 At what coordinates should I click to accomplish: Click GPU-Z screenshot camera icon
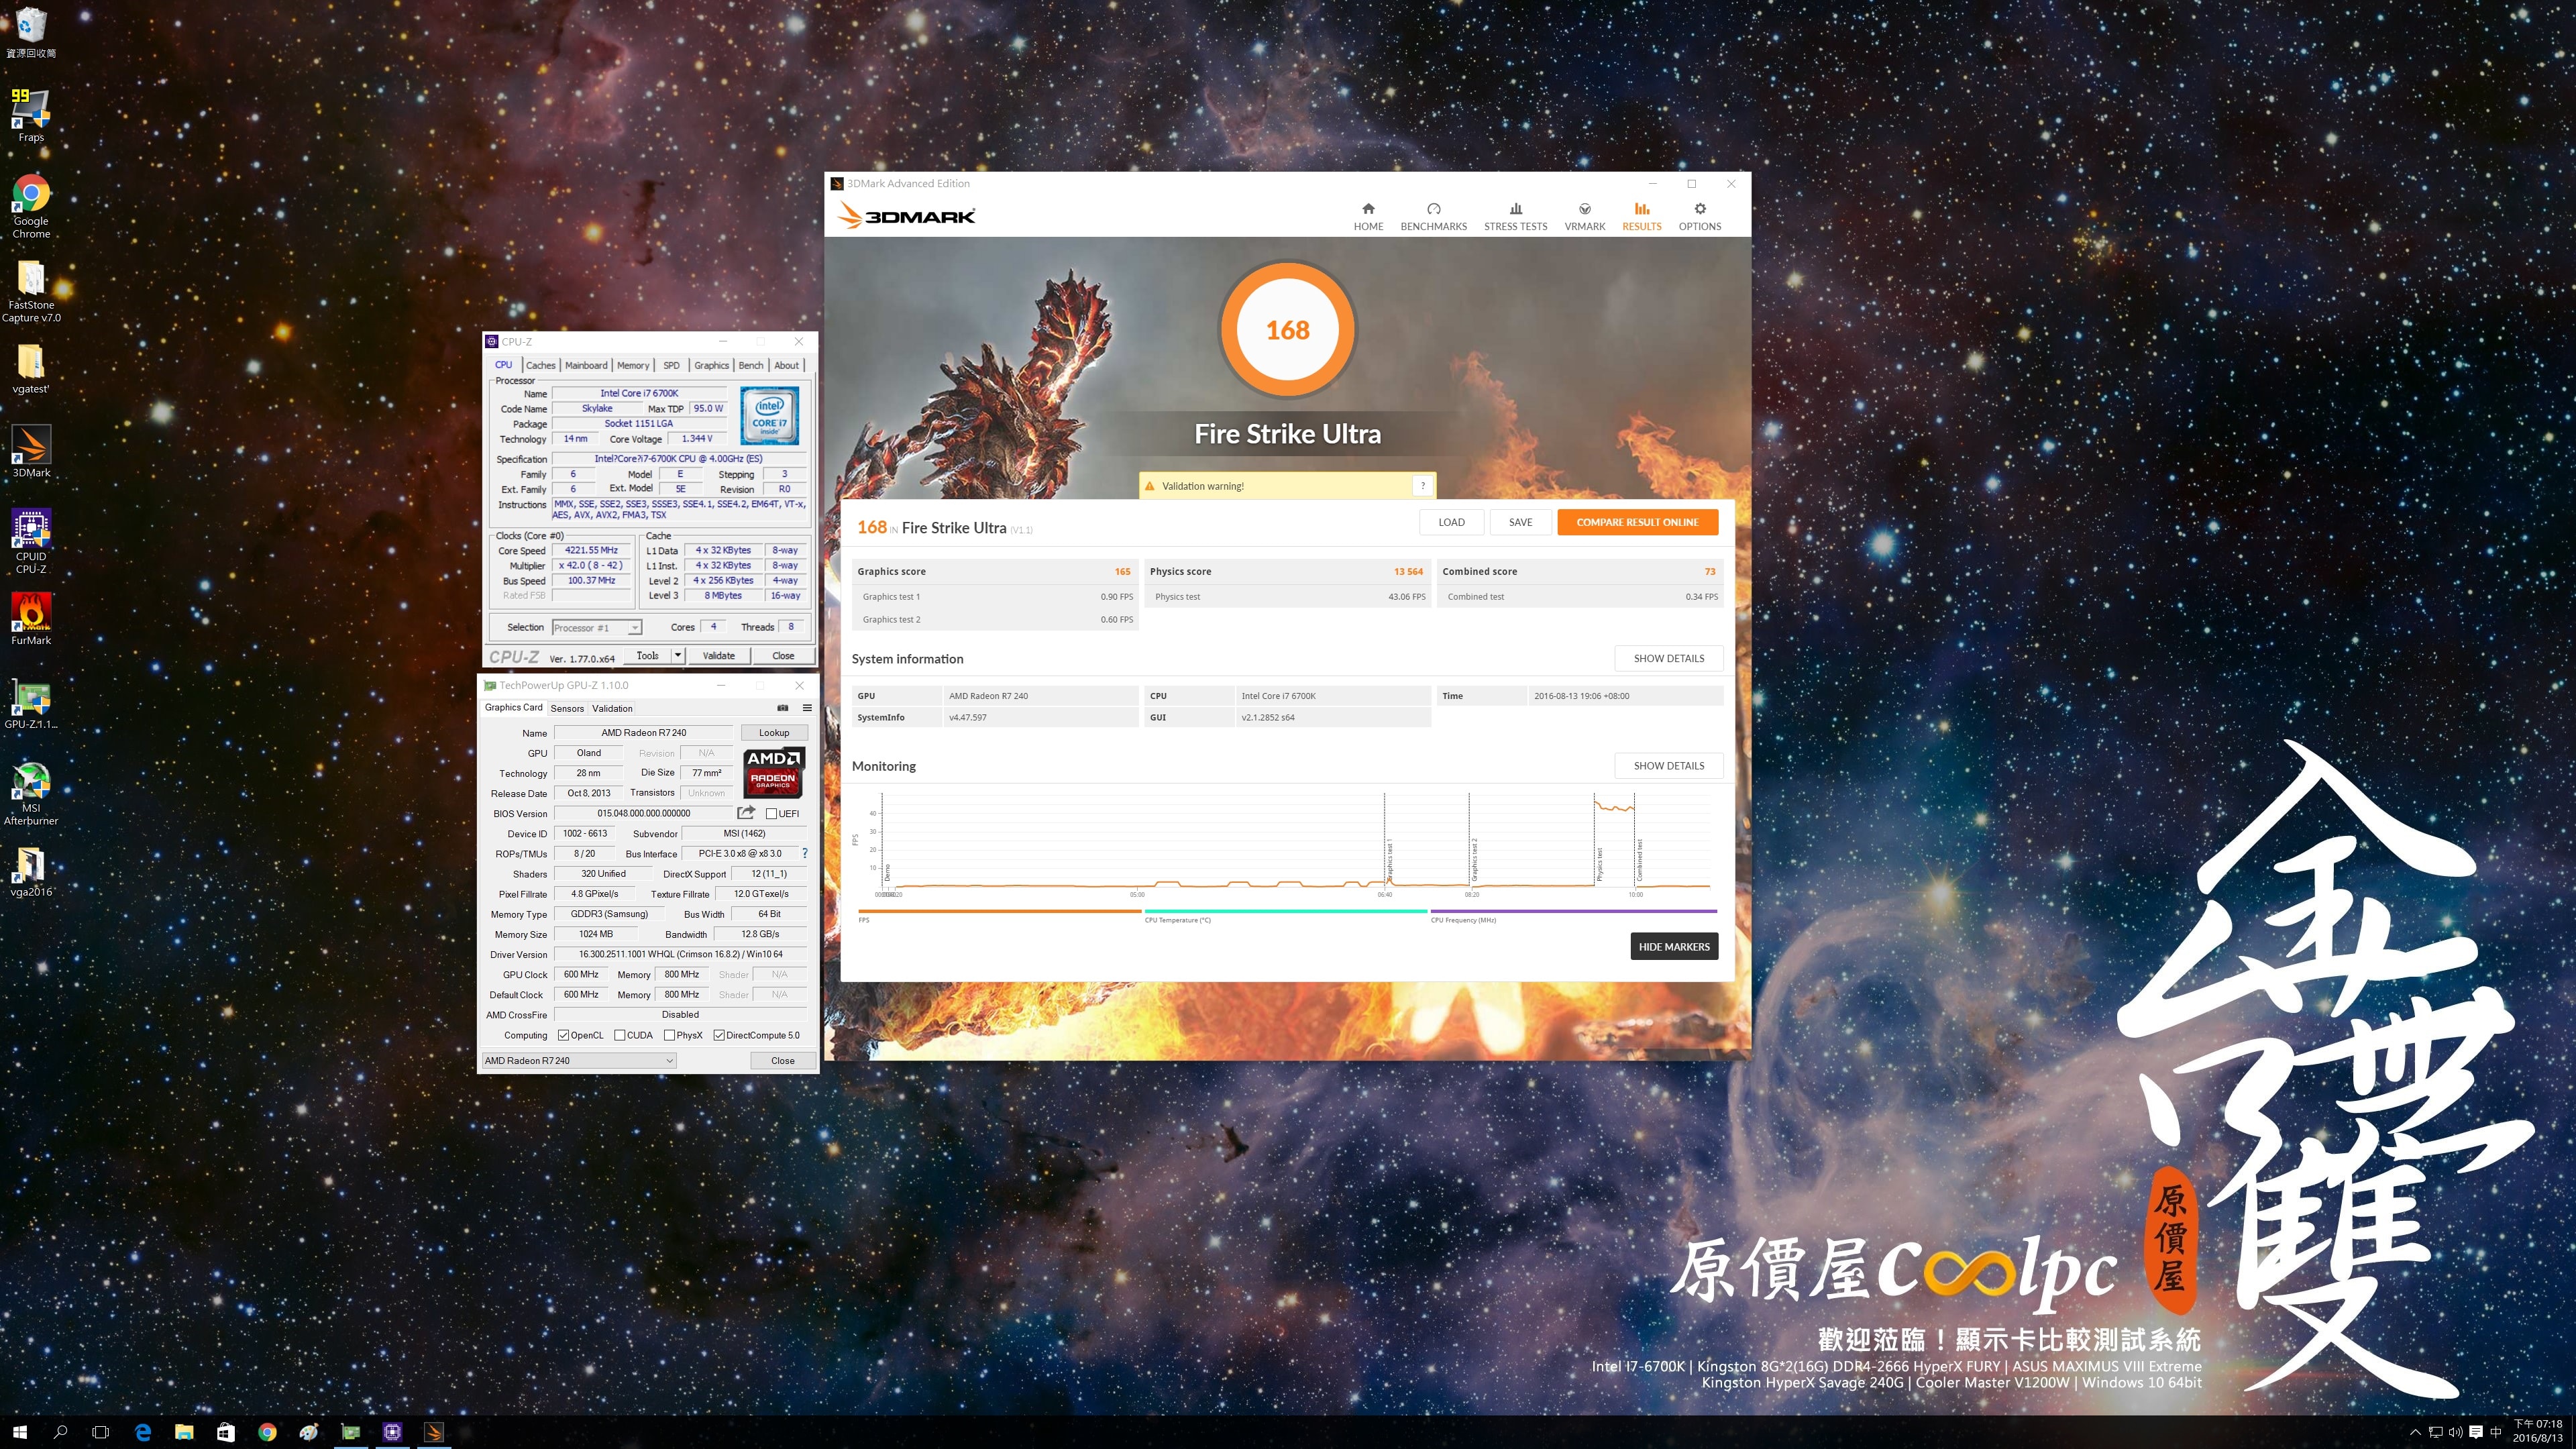coord(783,708)
